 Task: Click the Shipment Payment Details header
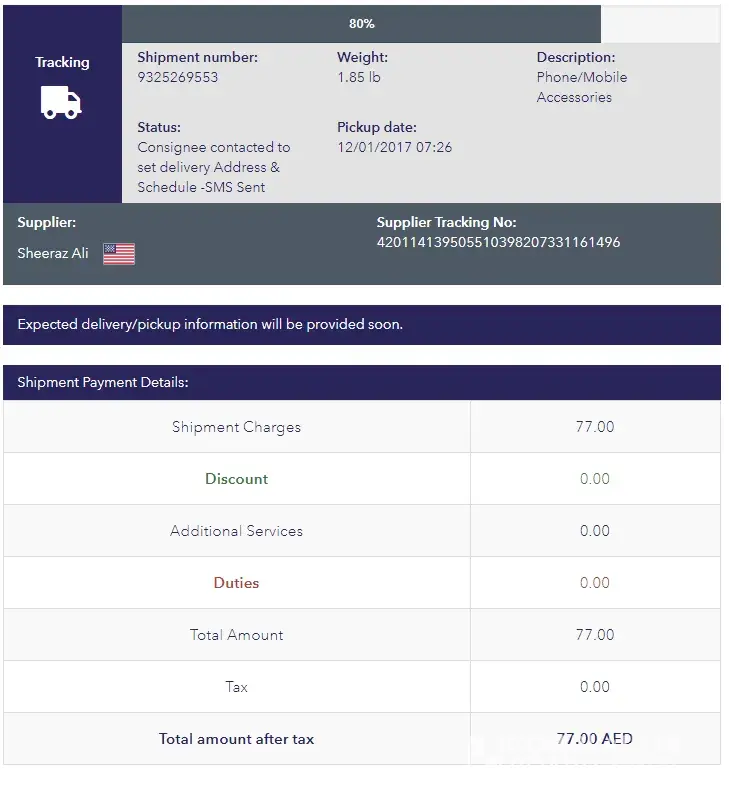(x=103, y=382)
